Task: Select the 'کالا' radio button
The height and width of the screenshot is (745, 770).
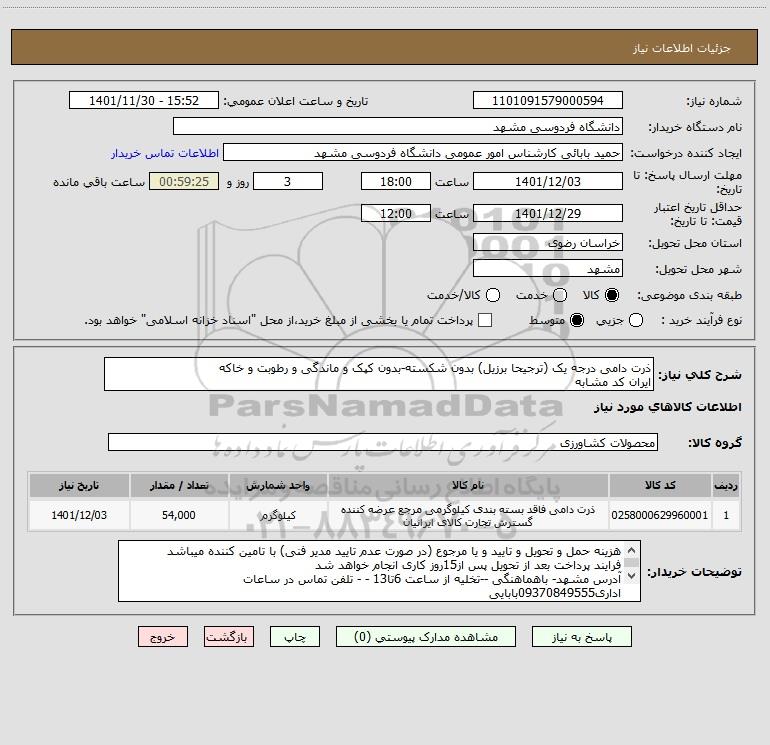Action: pos(612,295)
